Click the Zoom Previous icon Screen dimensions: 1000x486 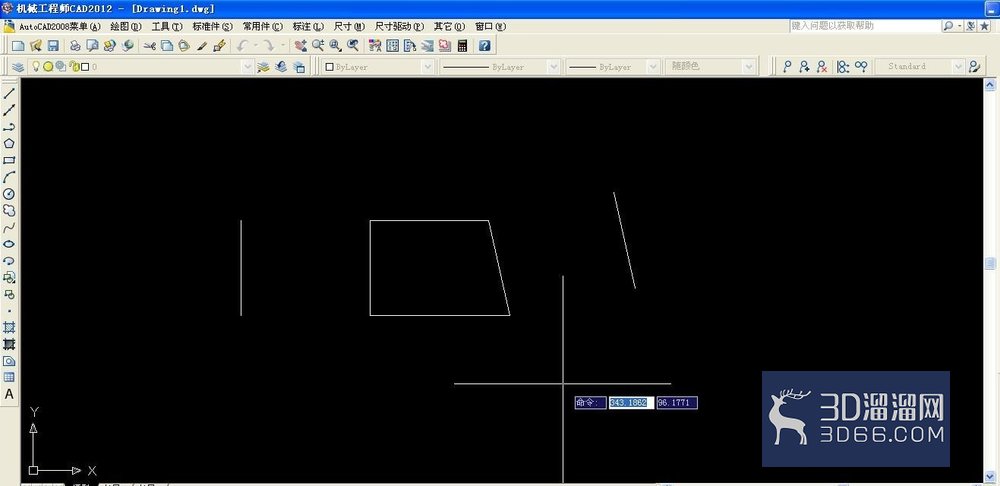[353, 45]
